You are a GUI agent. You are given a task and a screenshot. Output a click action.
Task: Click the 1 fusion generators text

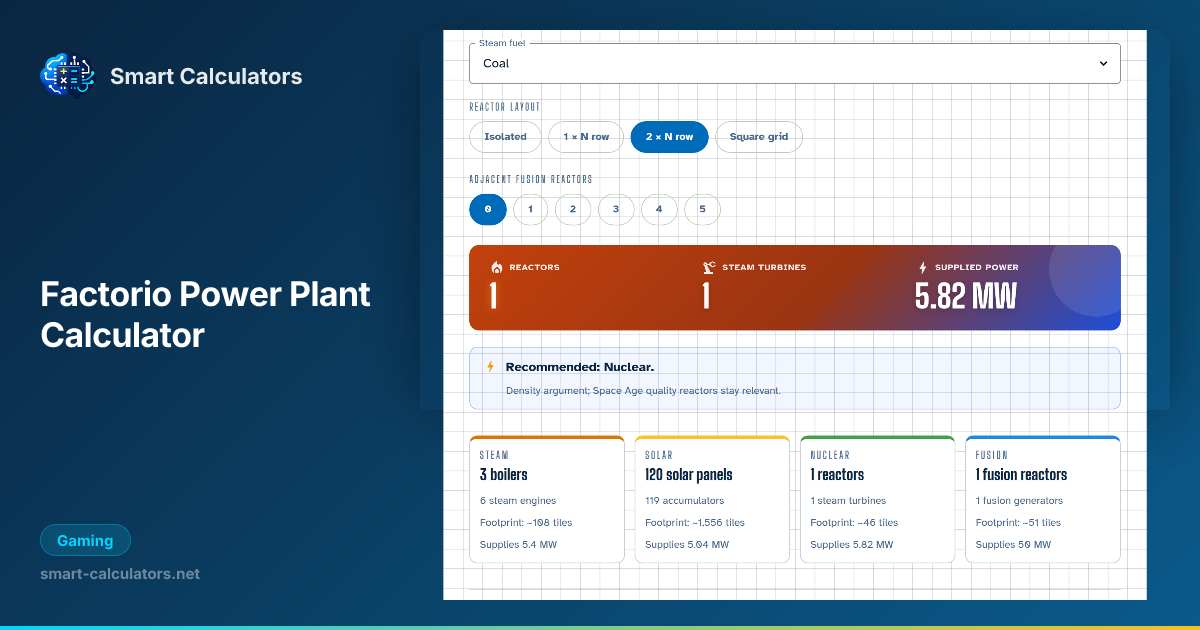click(1019, 500)
